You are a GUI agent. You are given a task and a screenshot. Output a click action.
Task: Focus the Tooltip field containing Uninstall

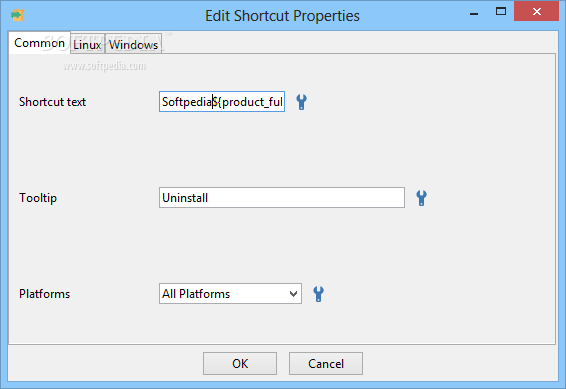pyautogui.click(x=282, y=198)
